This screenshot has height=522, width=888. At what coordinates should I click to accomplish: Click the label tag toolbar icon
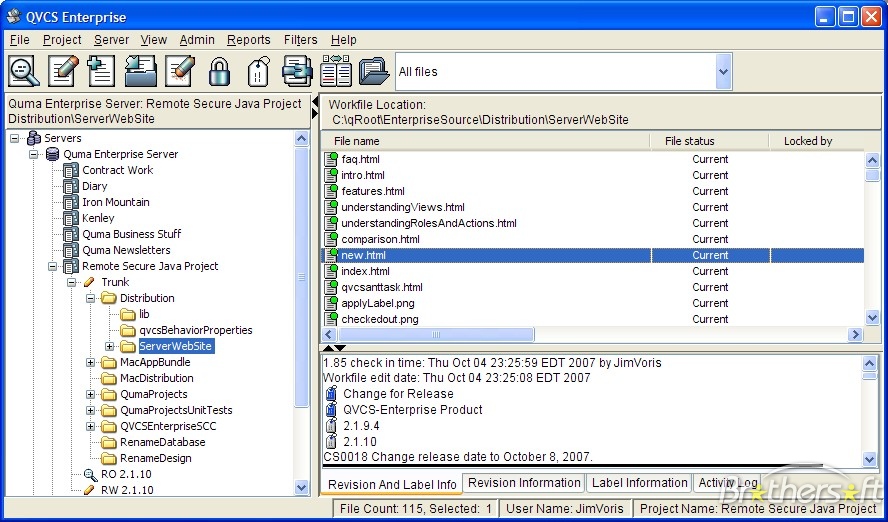point(258,71)
